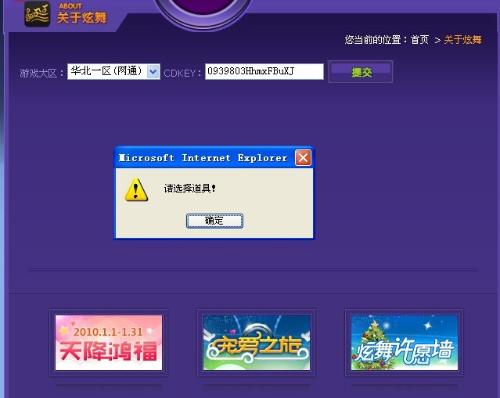This screenshot has width=500, height=398.
Task: Close the Microsoft Internet Explorer alert dialog
Action: (x=303, y=158)
